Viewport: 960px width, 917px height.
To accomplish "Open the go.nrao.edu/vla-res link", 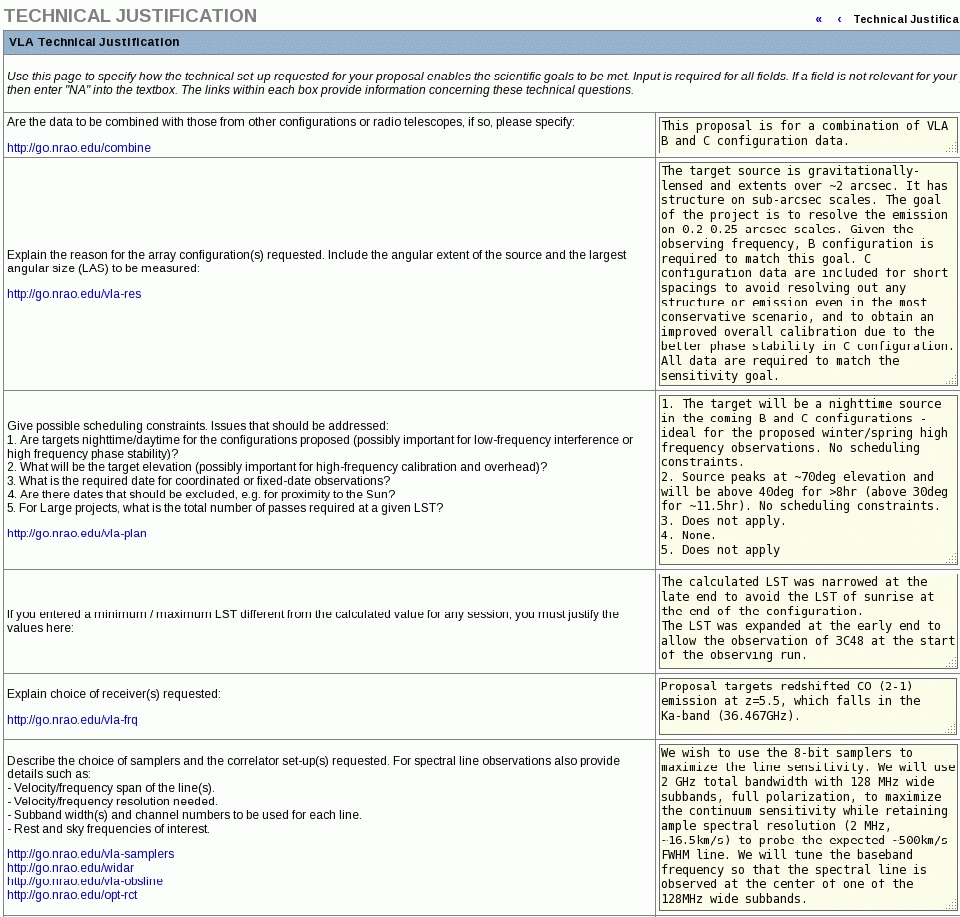I will (x=75, y=294).
